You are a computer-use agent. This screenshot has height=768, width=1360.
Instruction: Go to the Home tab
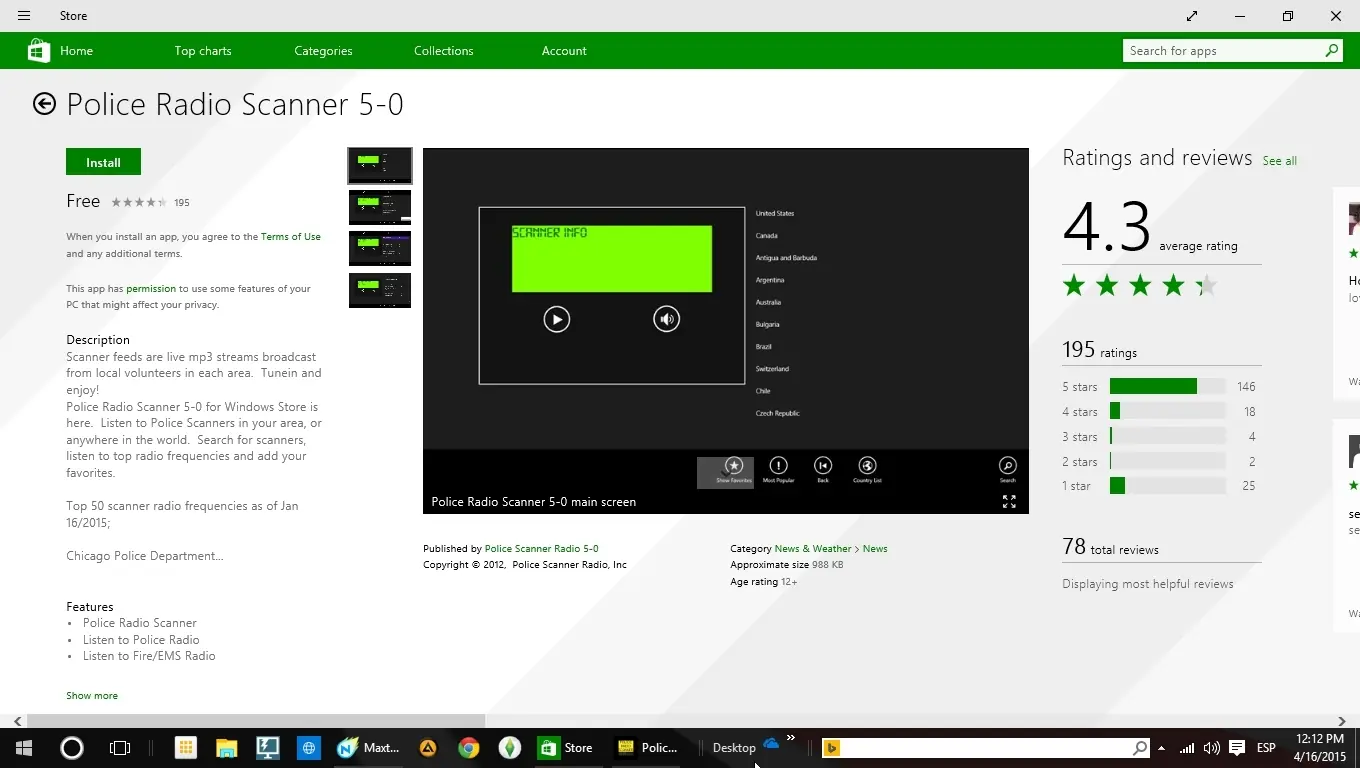point(76,51)
